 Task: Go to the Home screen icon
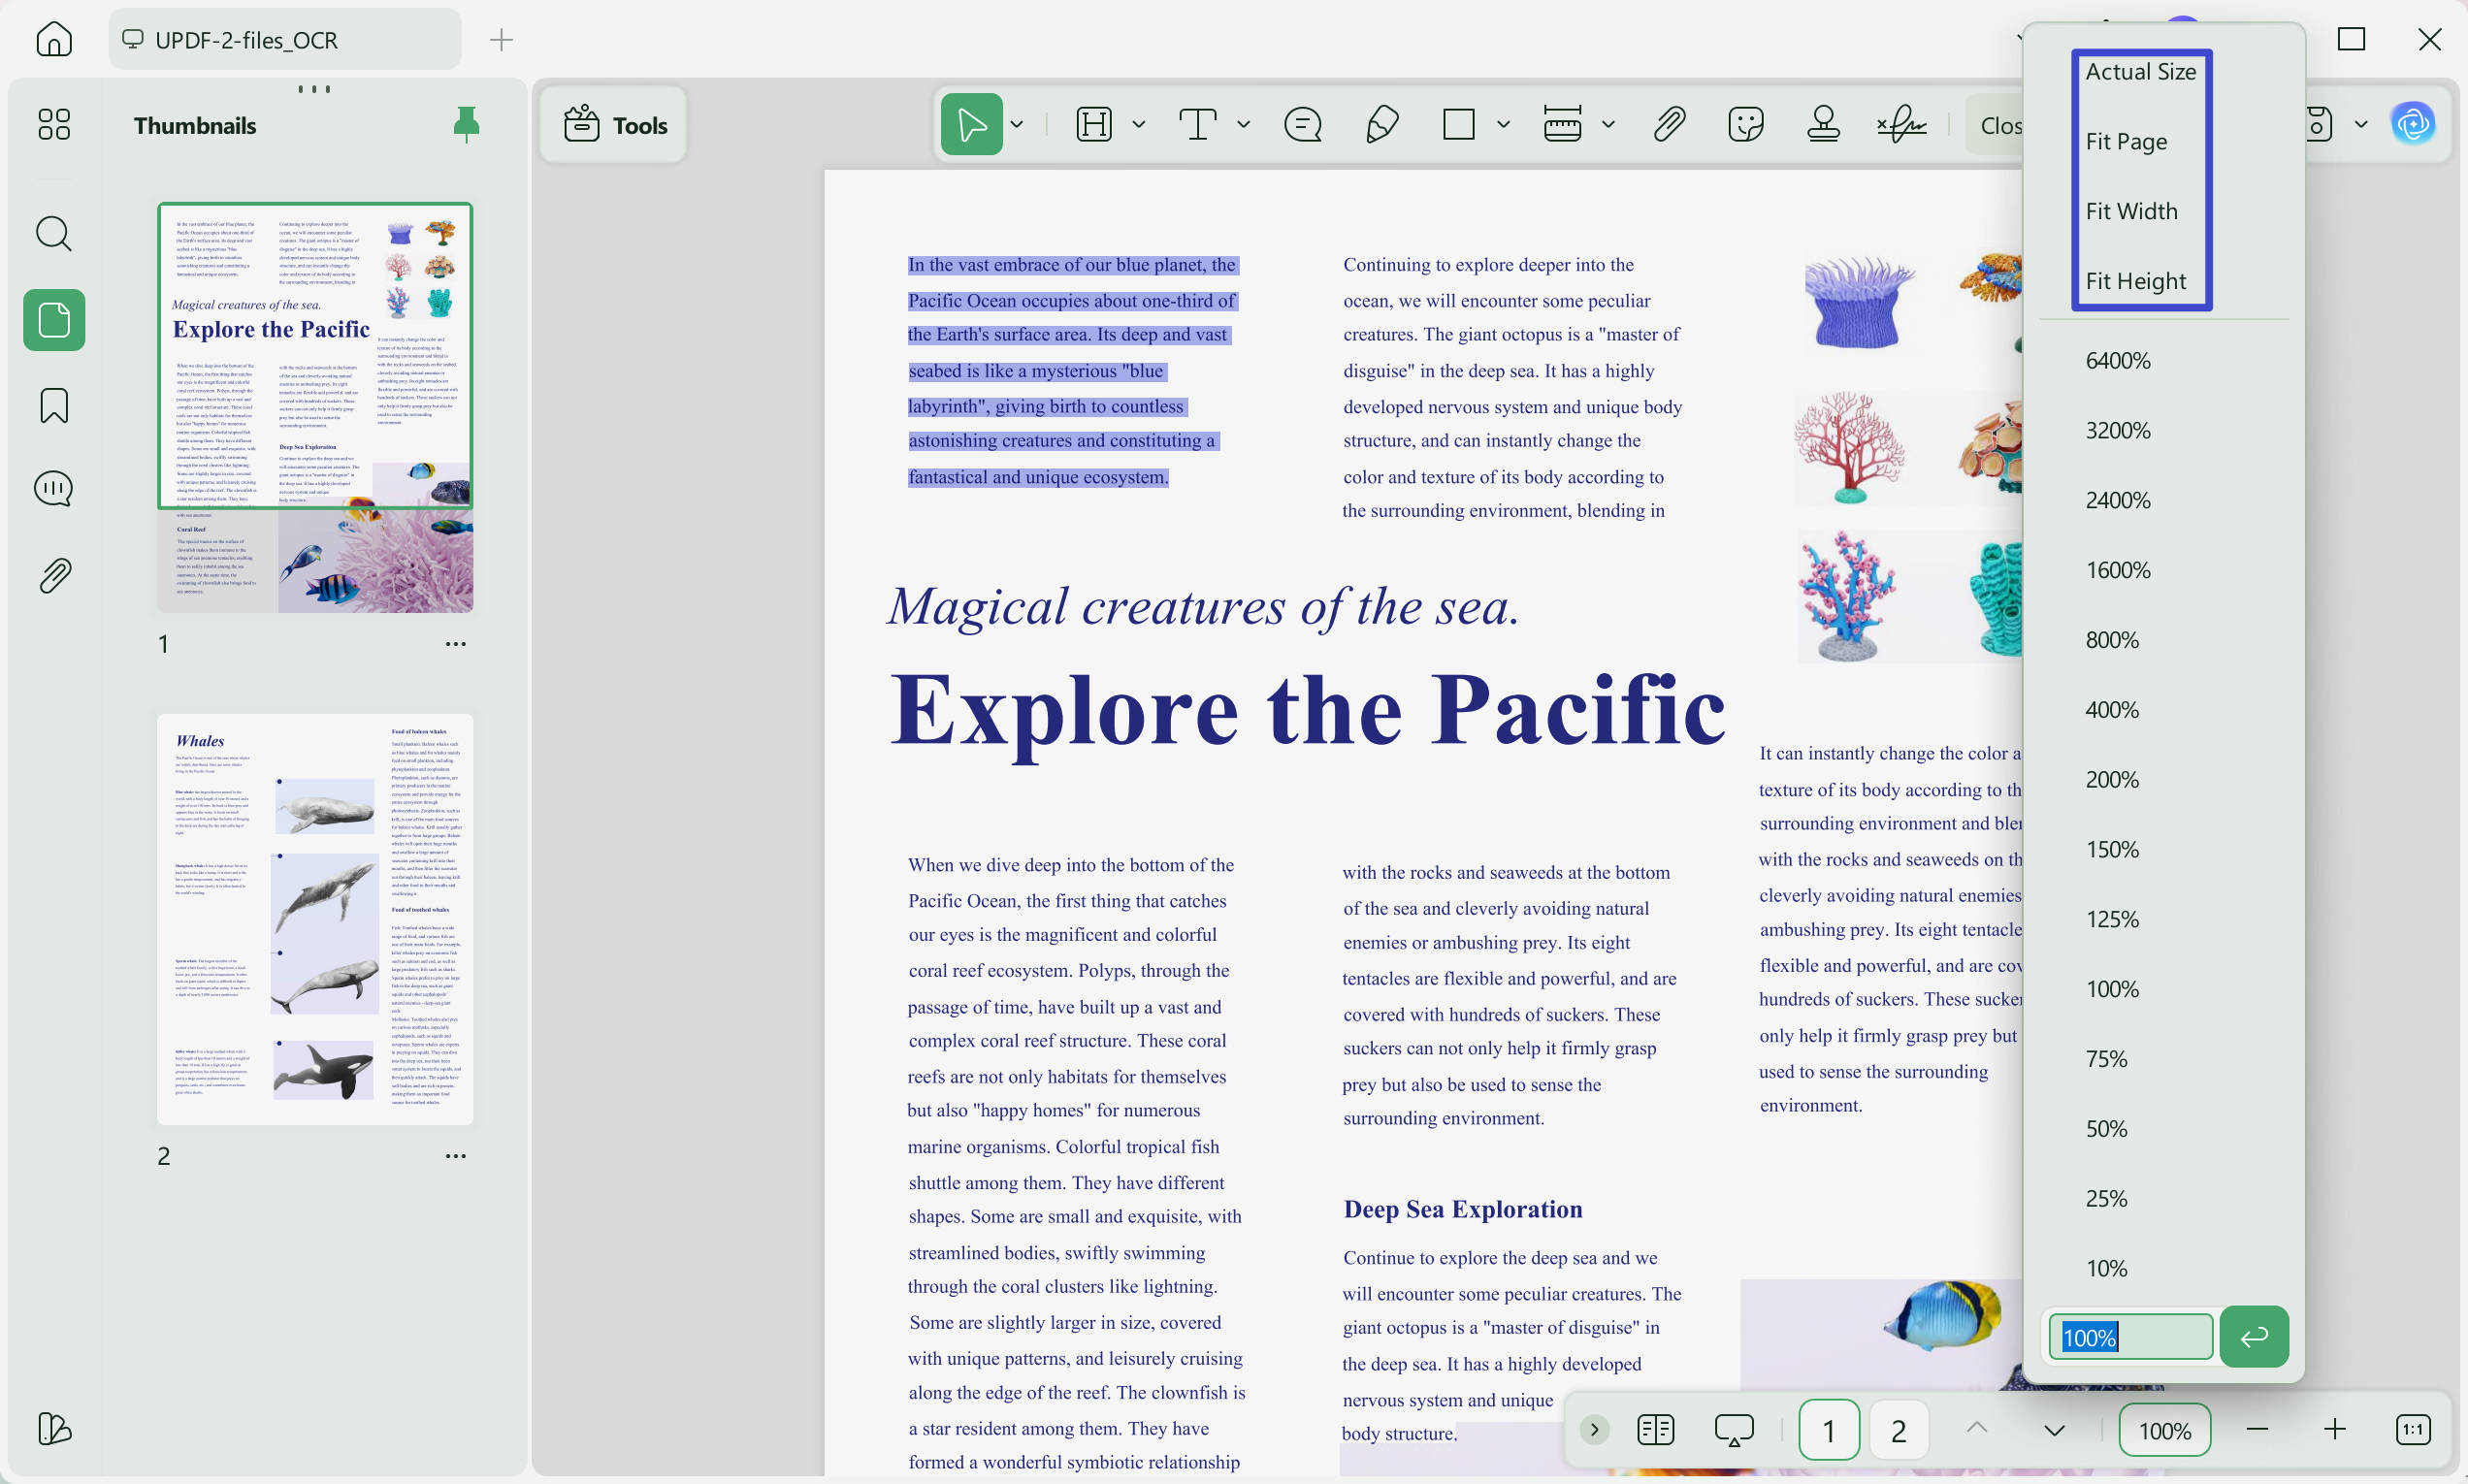click(x=54, y=39)
